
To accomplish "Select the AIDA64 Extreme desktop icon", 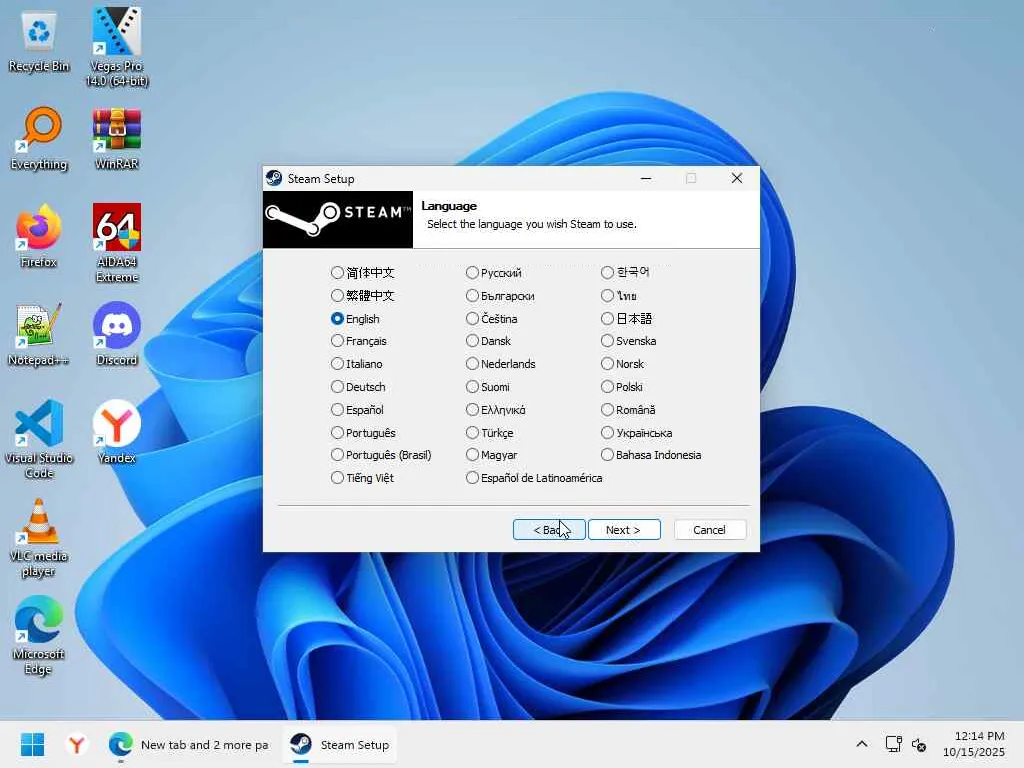I will 117,243.
